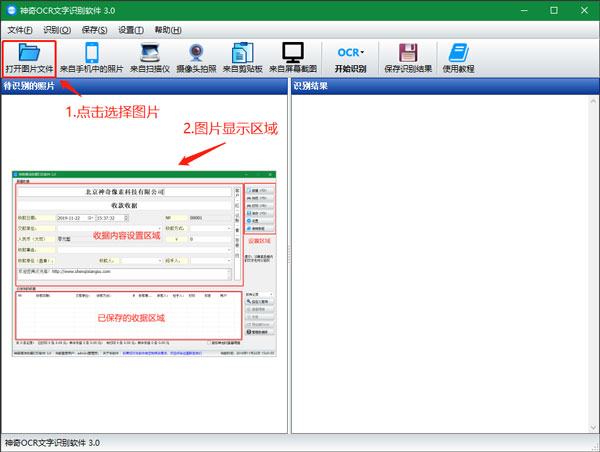Open the 保存(S) menu
The image size is (600, 452).
95,30
